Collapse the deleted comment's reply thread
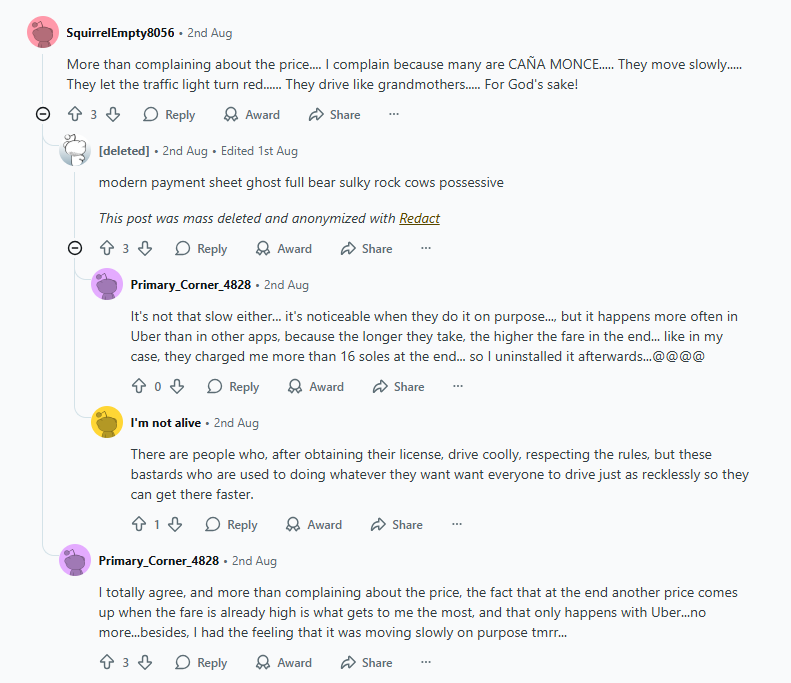 tap(75, 248)
